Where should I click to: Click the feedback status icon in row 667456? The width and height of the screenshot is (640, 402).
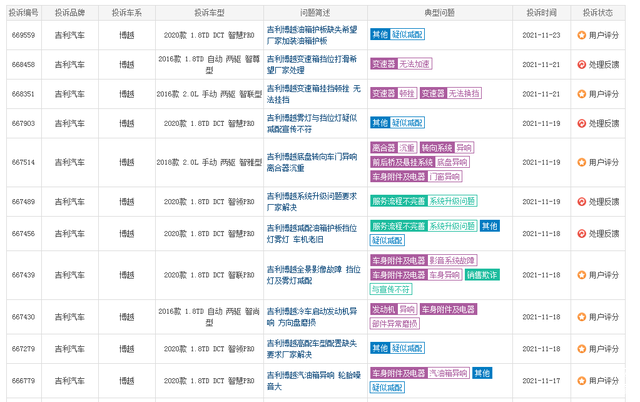point(582,233)
